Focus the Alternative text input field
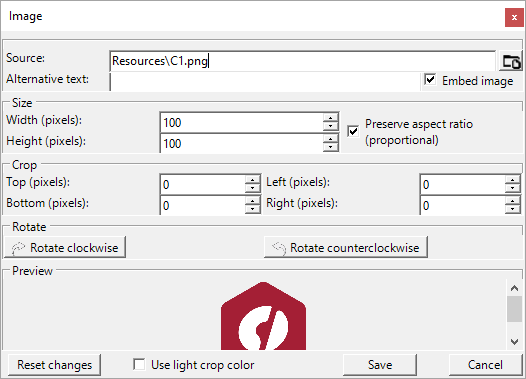 point(265,82)
